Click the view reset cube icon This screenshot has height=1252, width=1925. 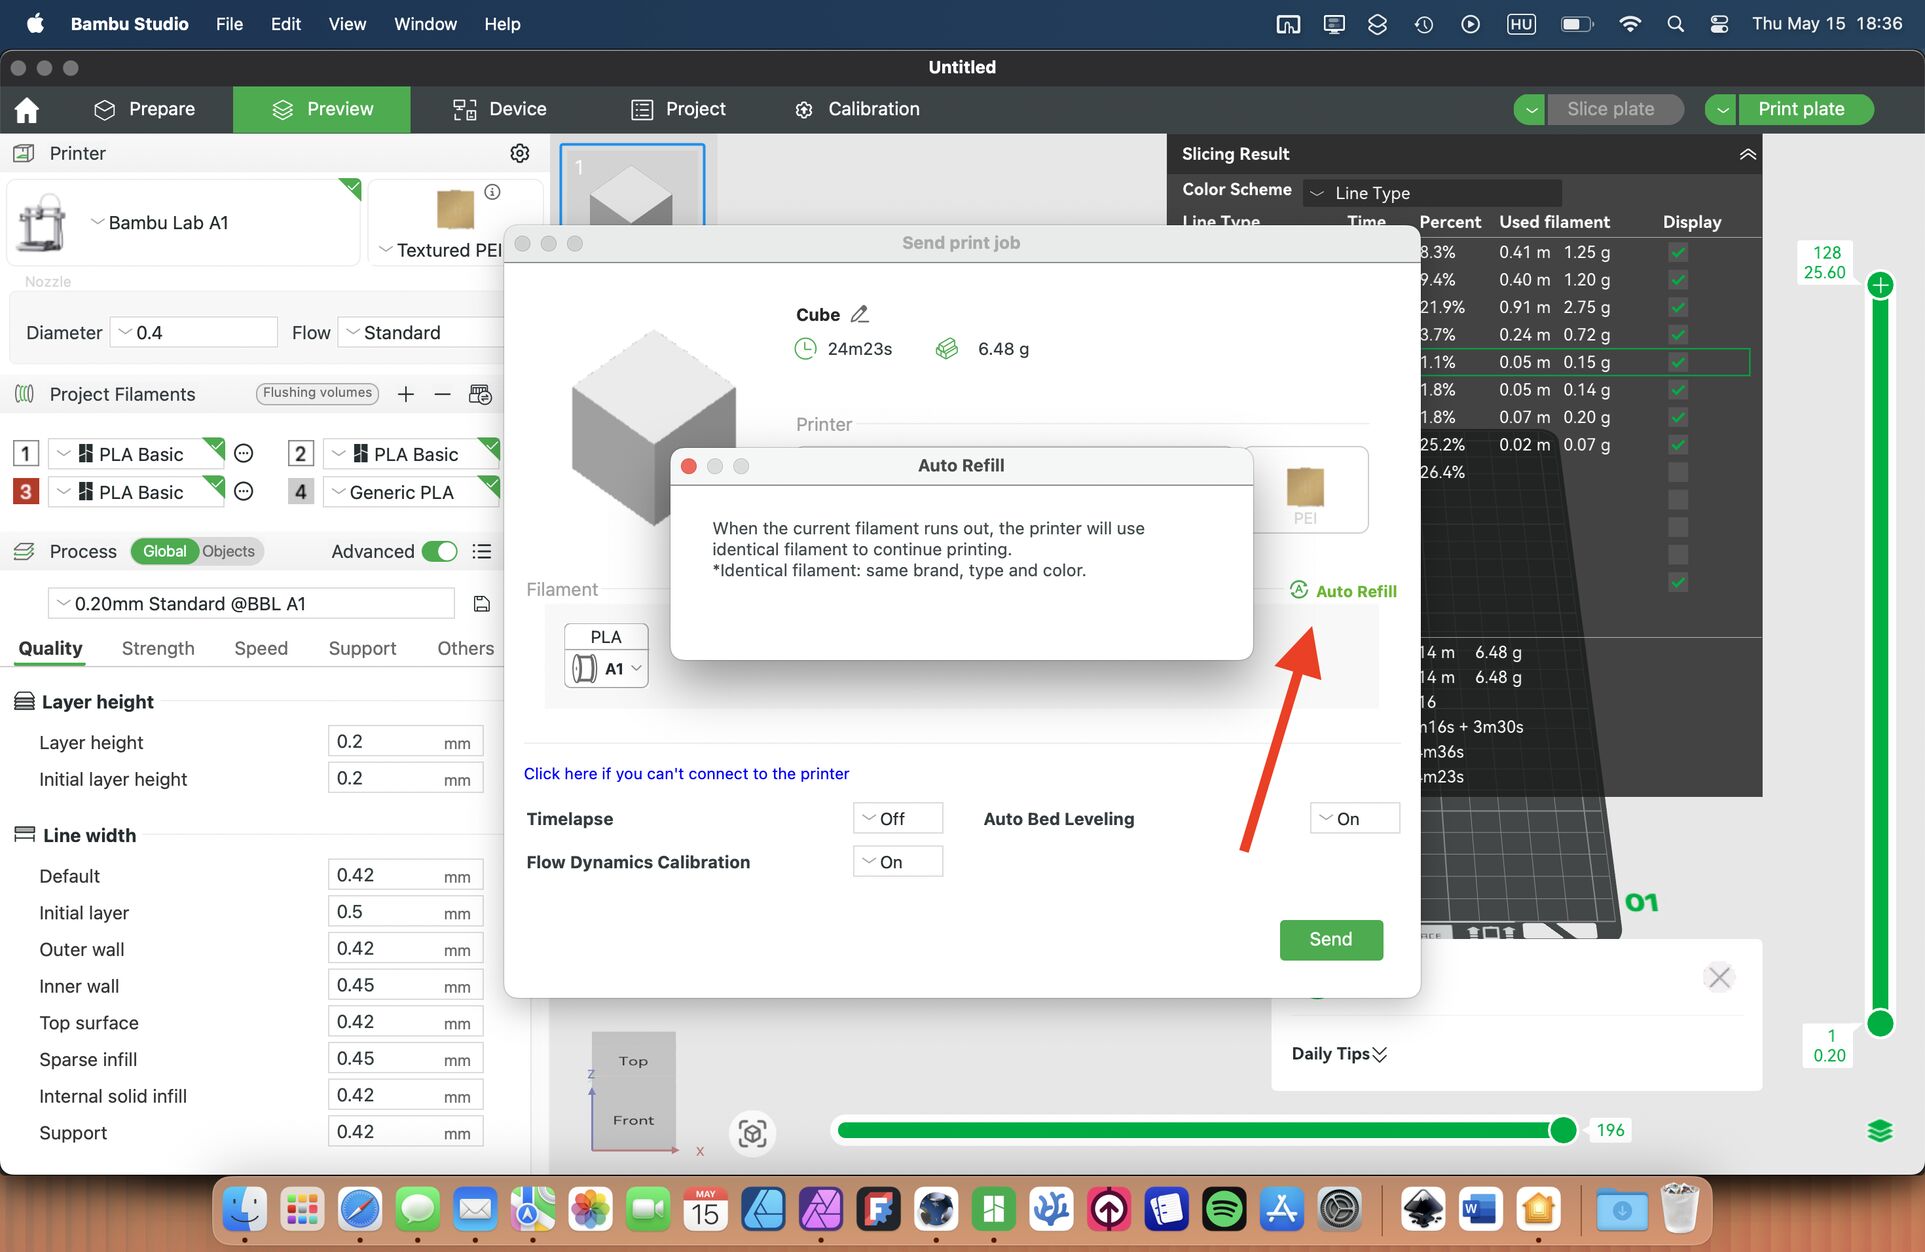point(752,1133)
